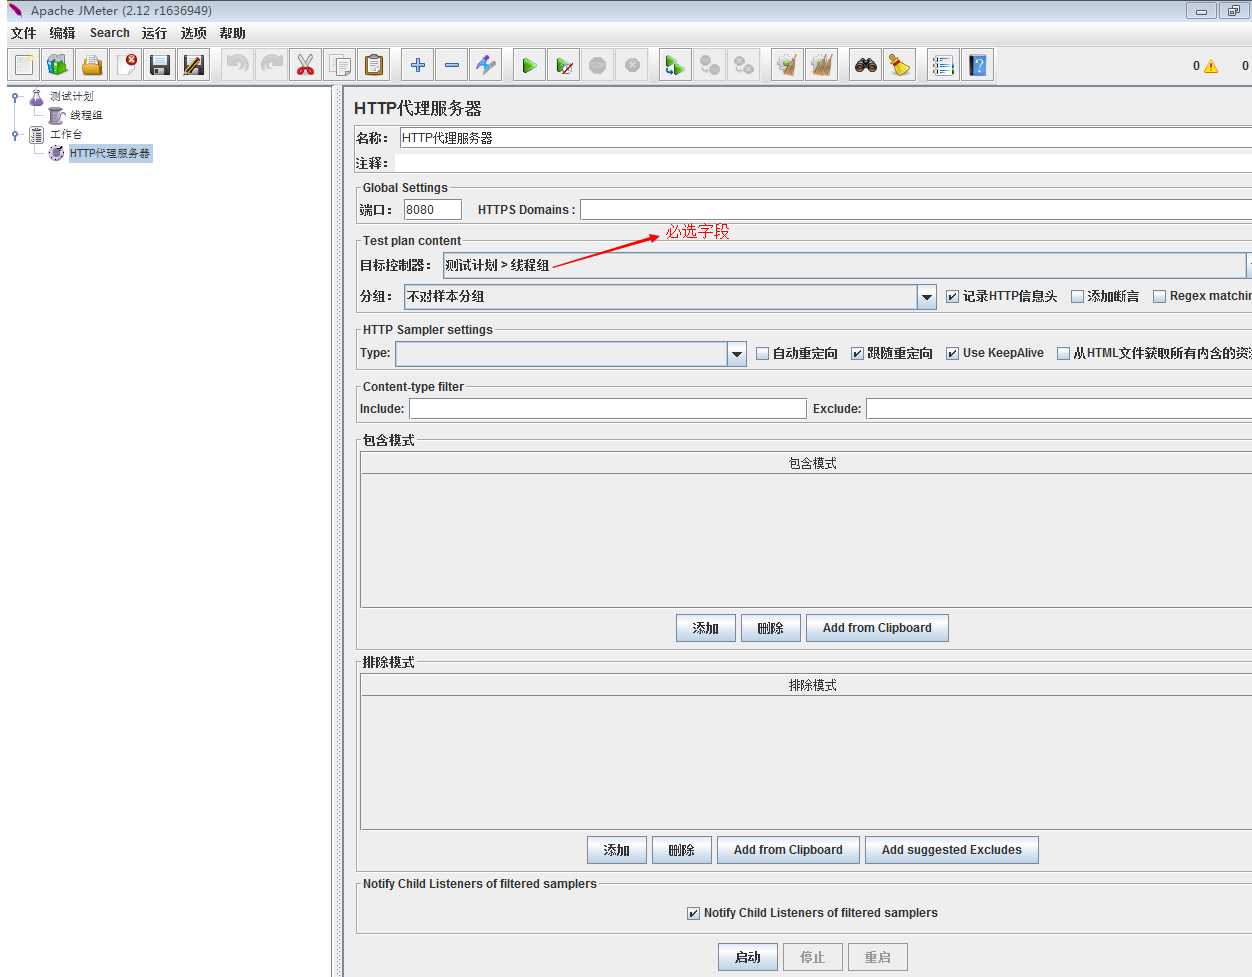This screenshot has width=1252, height=977.
Task: Enable the 添加断言 checkbox
Action: click(1077, 297)
